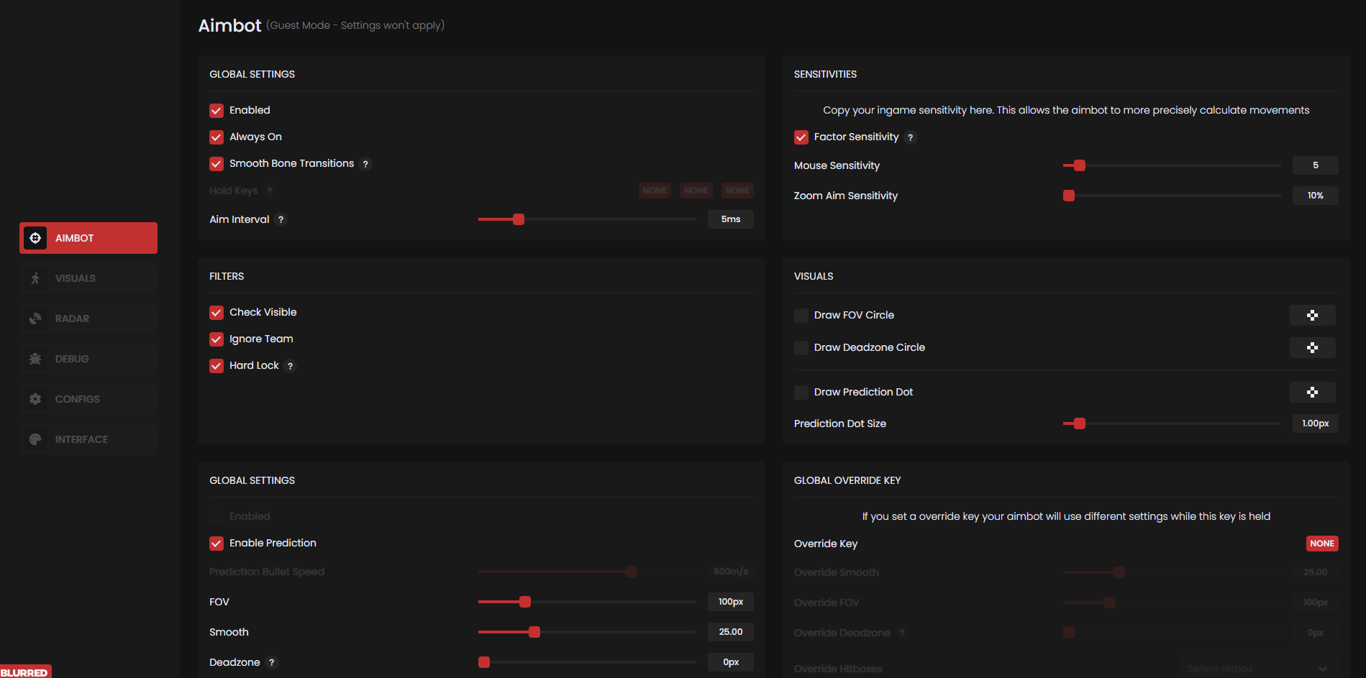Image resolution: width=1366 pixels, height=678 pixels.
Task: Click the first Hold Keys NONE button
Action: [655, 190]
